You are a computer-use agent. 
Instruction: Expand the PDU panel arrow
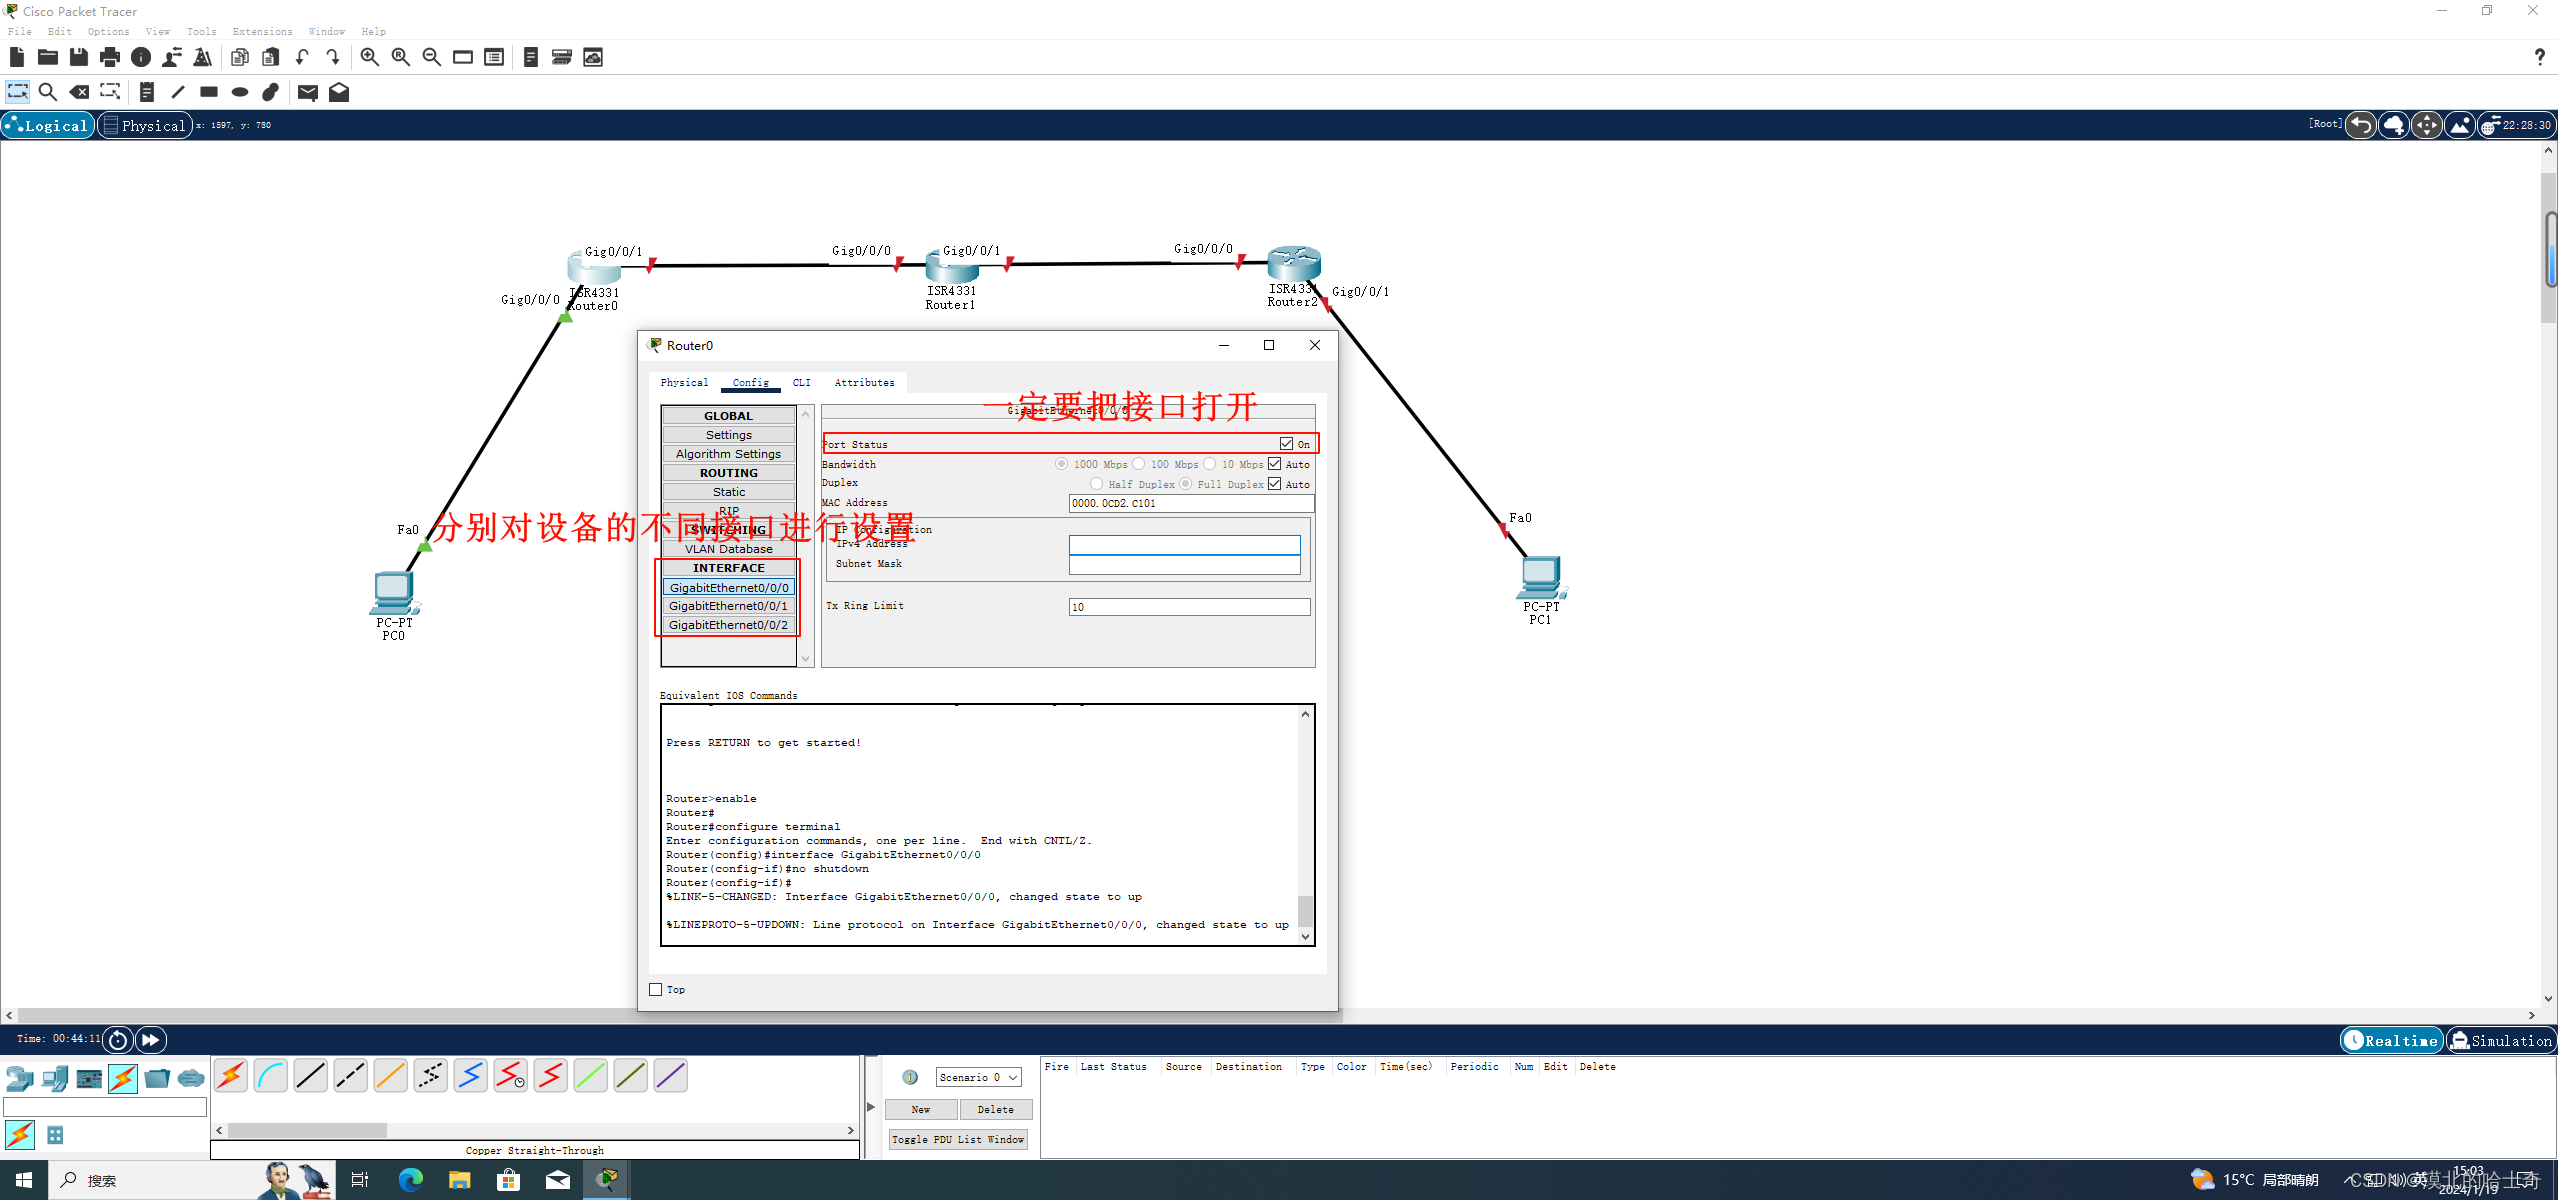click(x=871, y=1107)
